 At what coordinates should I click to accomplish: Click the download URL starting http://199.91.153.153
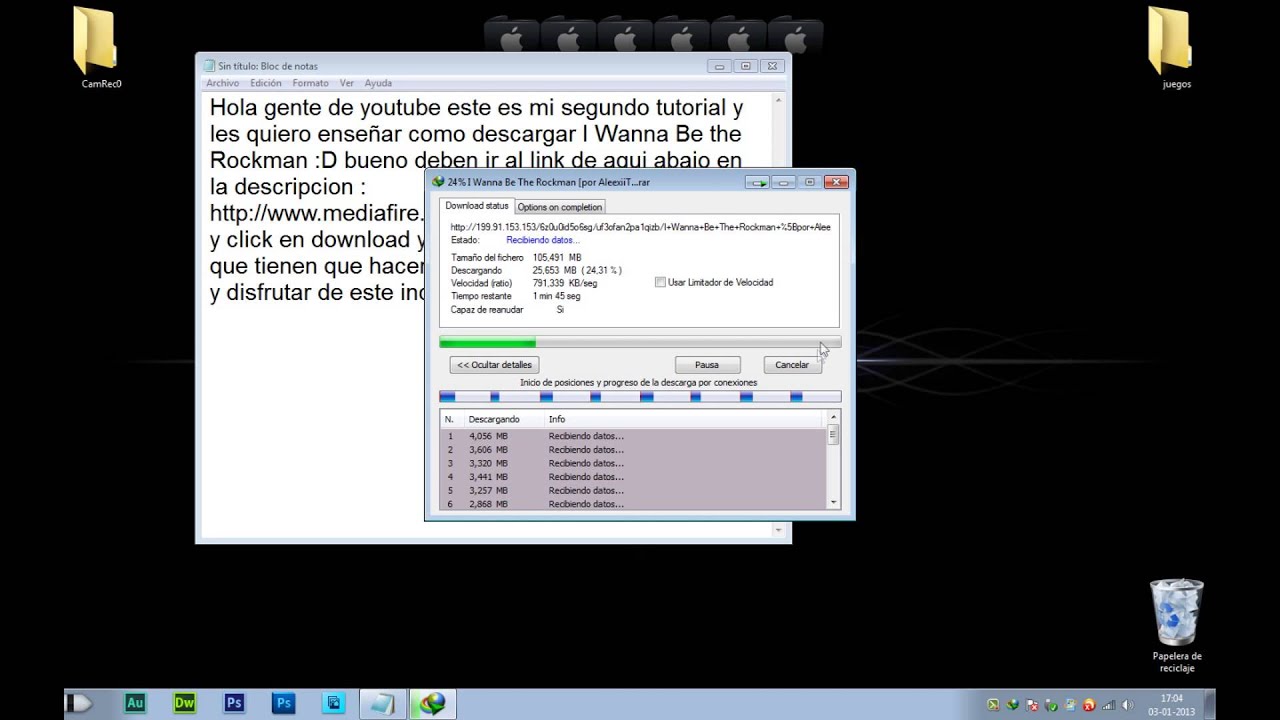(x=640, y=227)
